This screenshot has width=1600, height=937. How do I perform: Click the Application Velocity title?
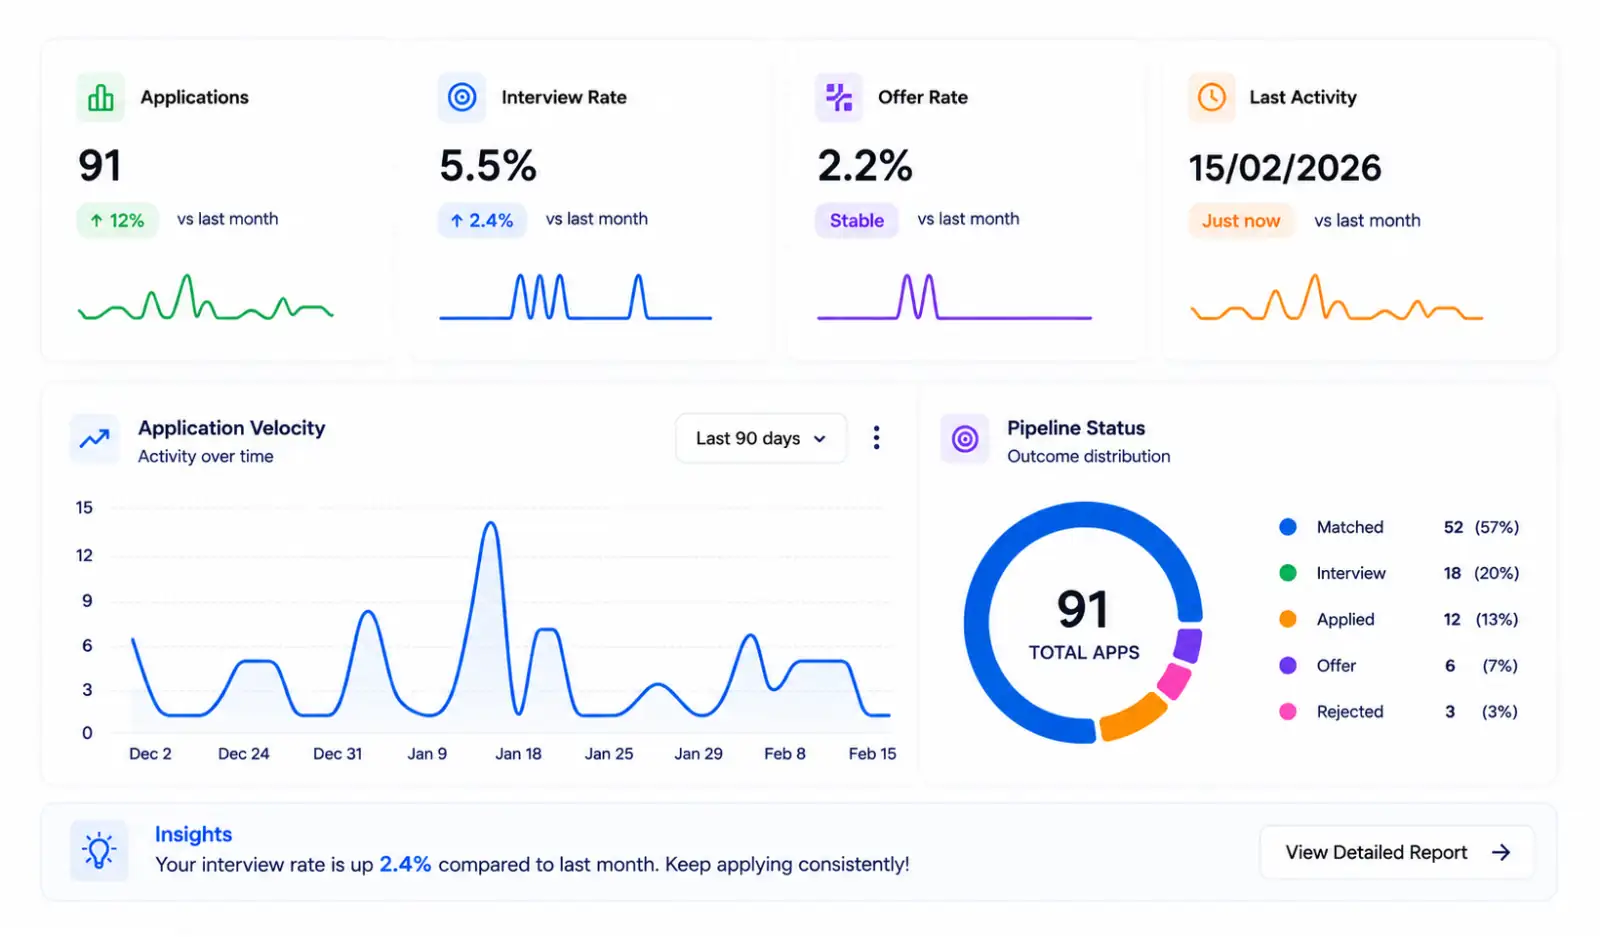(x=232, y=428)
